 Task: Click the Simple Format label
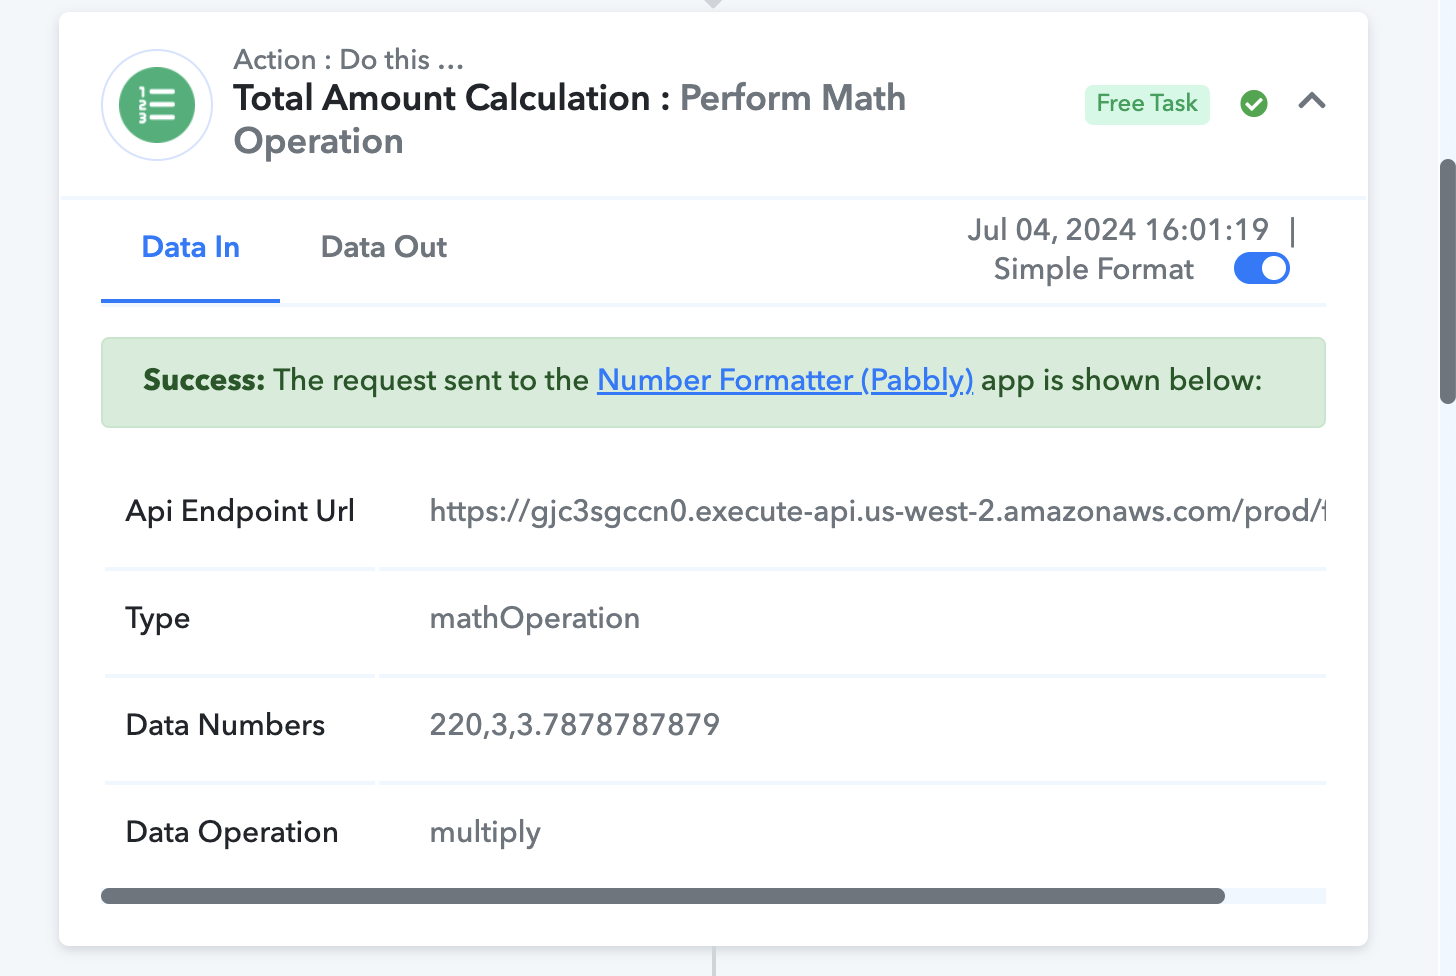(1093, 269)
